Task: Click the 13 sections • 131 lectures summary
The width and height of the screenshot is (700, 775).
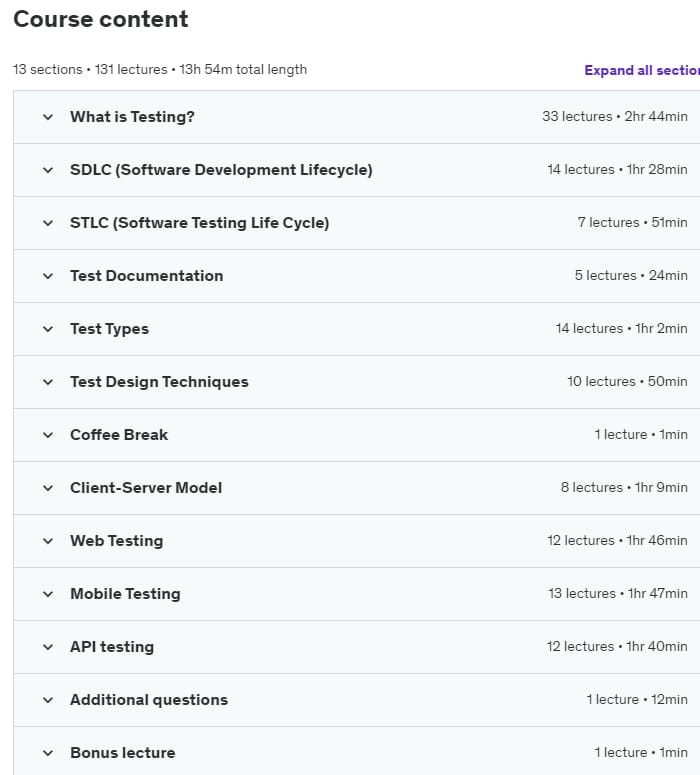Action: (x=160, y=69)
